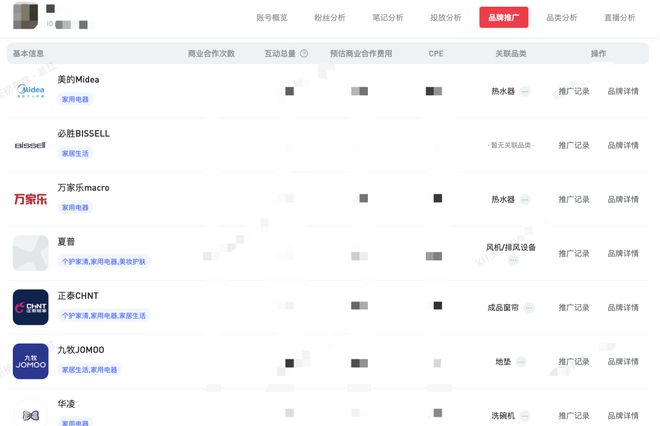The image size is (660, 426).
Task: Click the 万家乐macro brand name
Action: 83,188
